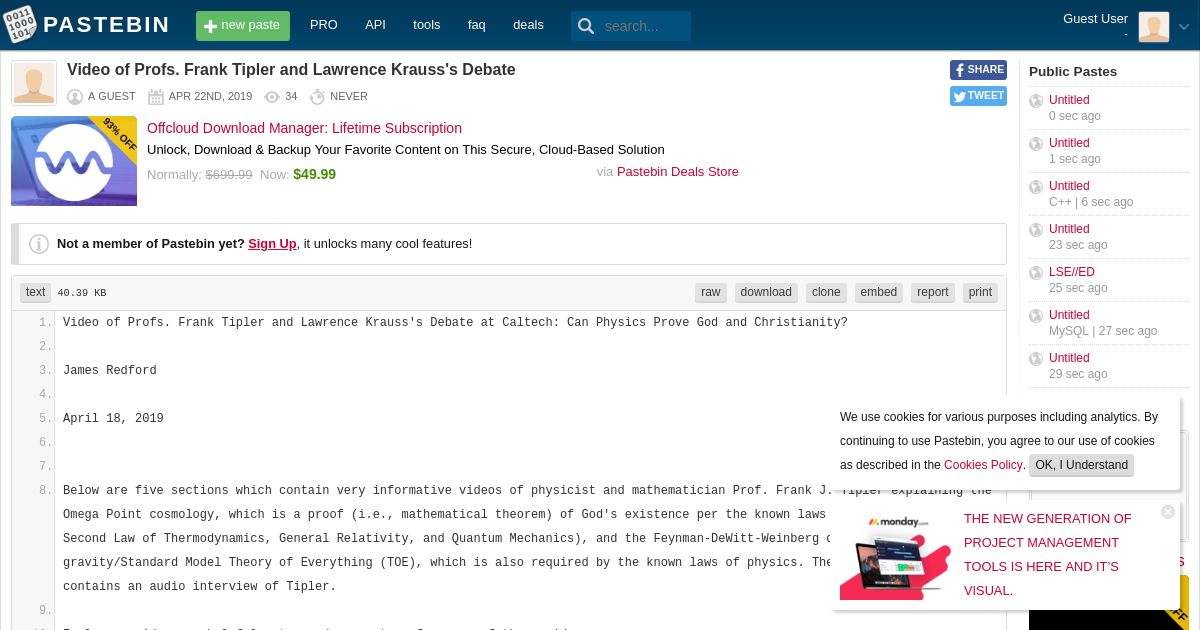This screenshot has width=1200, height=630.
Task: Click the 40.39 KB file size text
Action: [82, 293]
